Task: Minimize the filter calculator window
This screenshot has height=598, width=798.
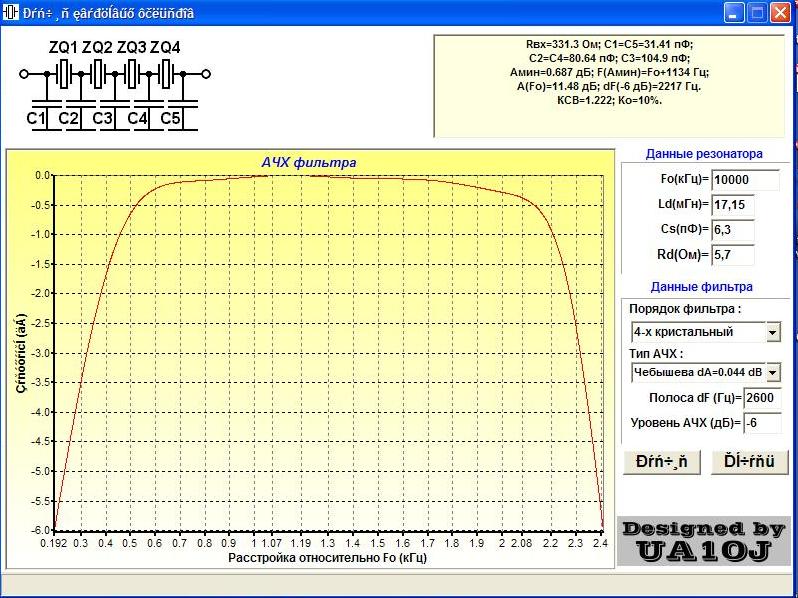Action: point(735,13)
